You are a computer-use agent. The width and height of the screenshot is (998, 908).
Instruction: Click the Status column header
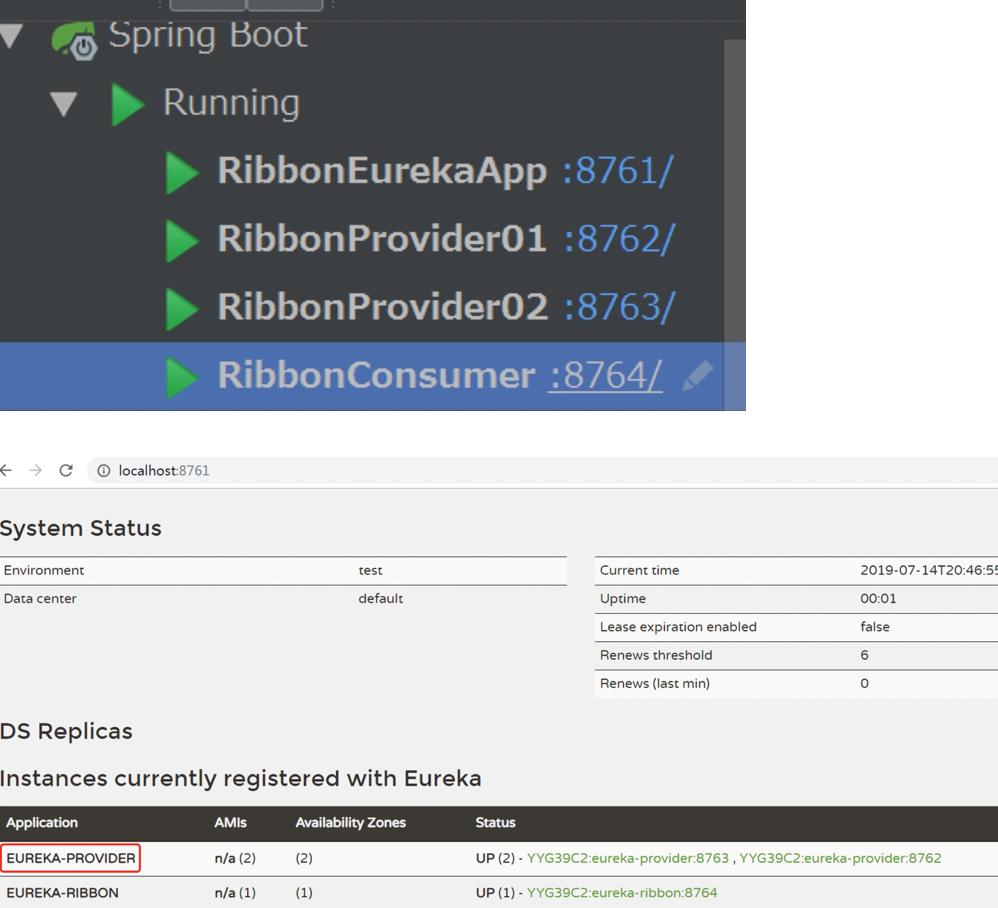(495, 822)
